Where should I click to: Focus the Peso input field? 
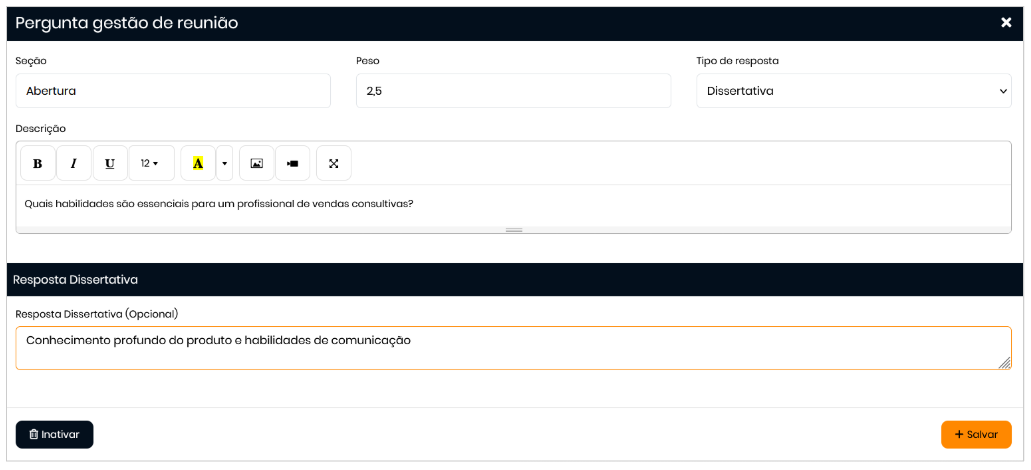pyautogui.click(x=513, y=91)
